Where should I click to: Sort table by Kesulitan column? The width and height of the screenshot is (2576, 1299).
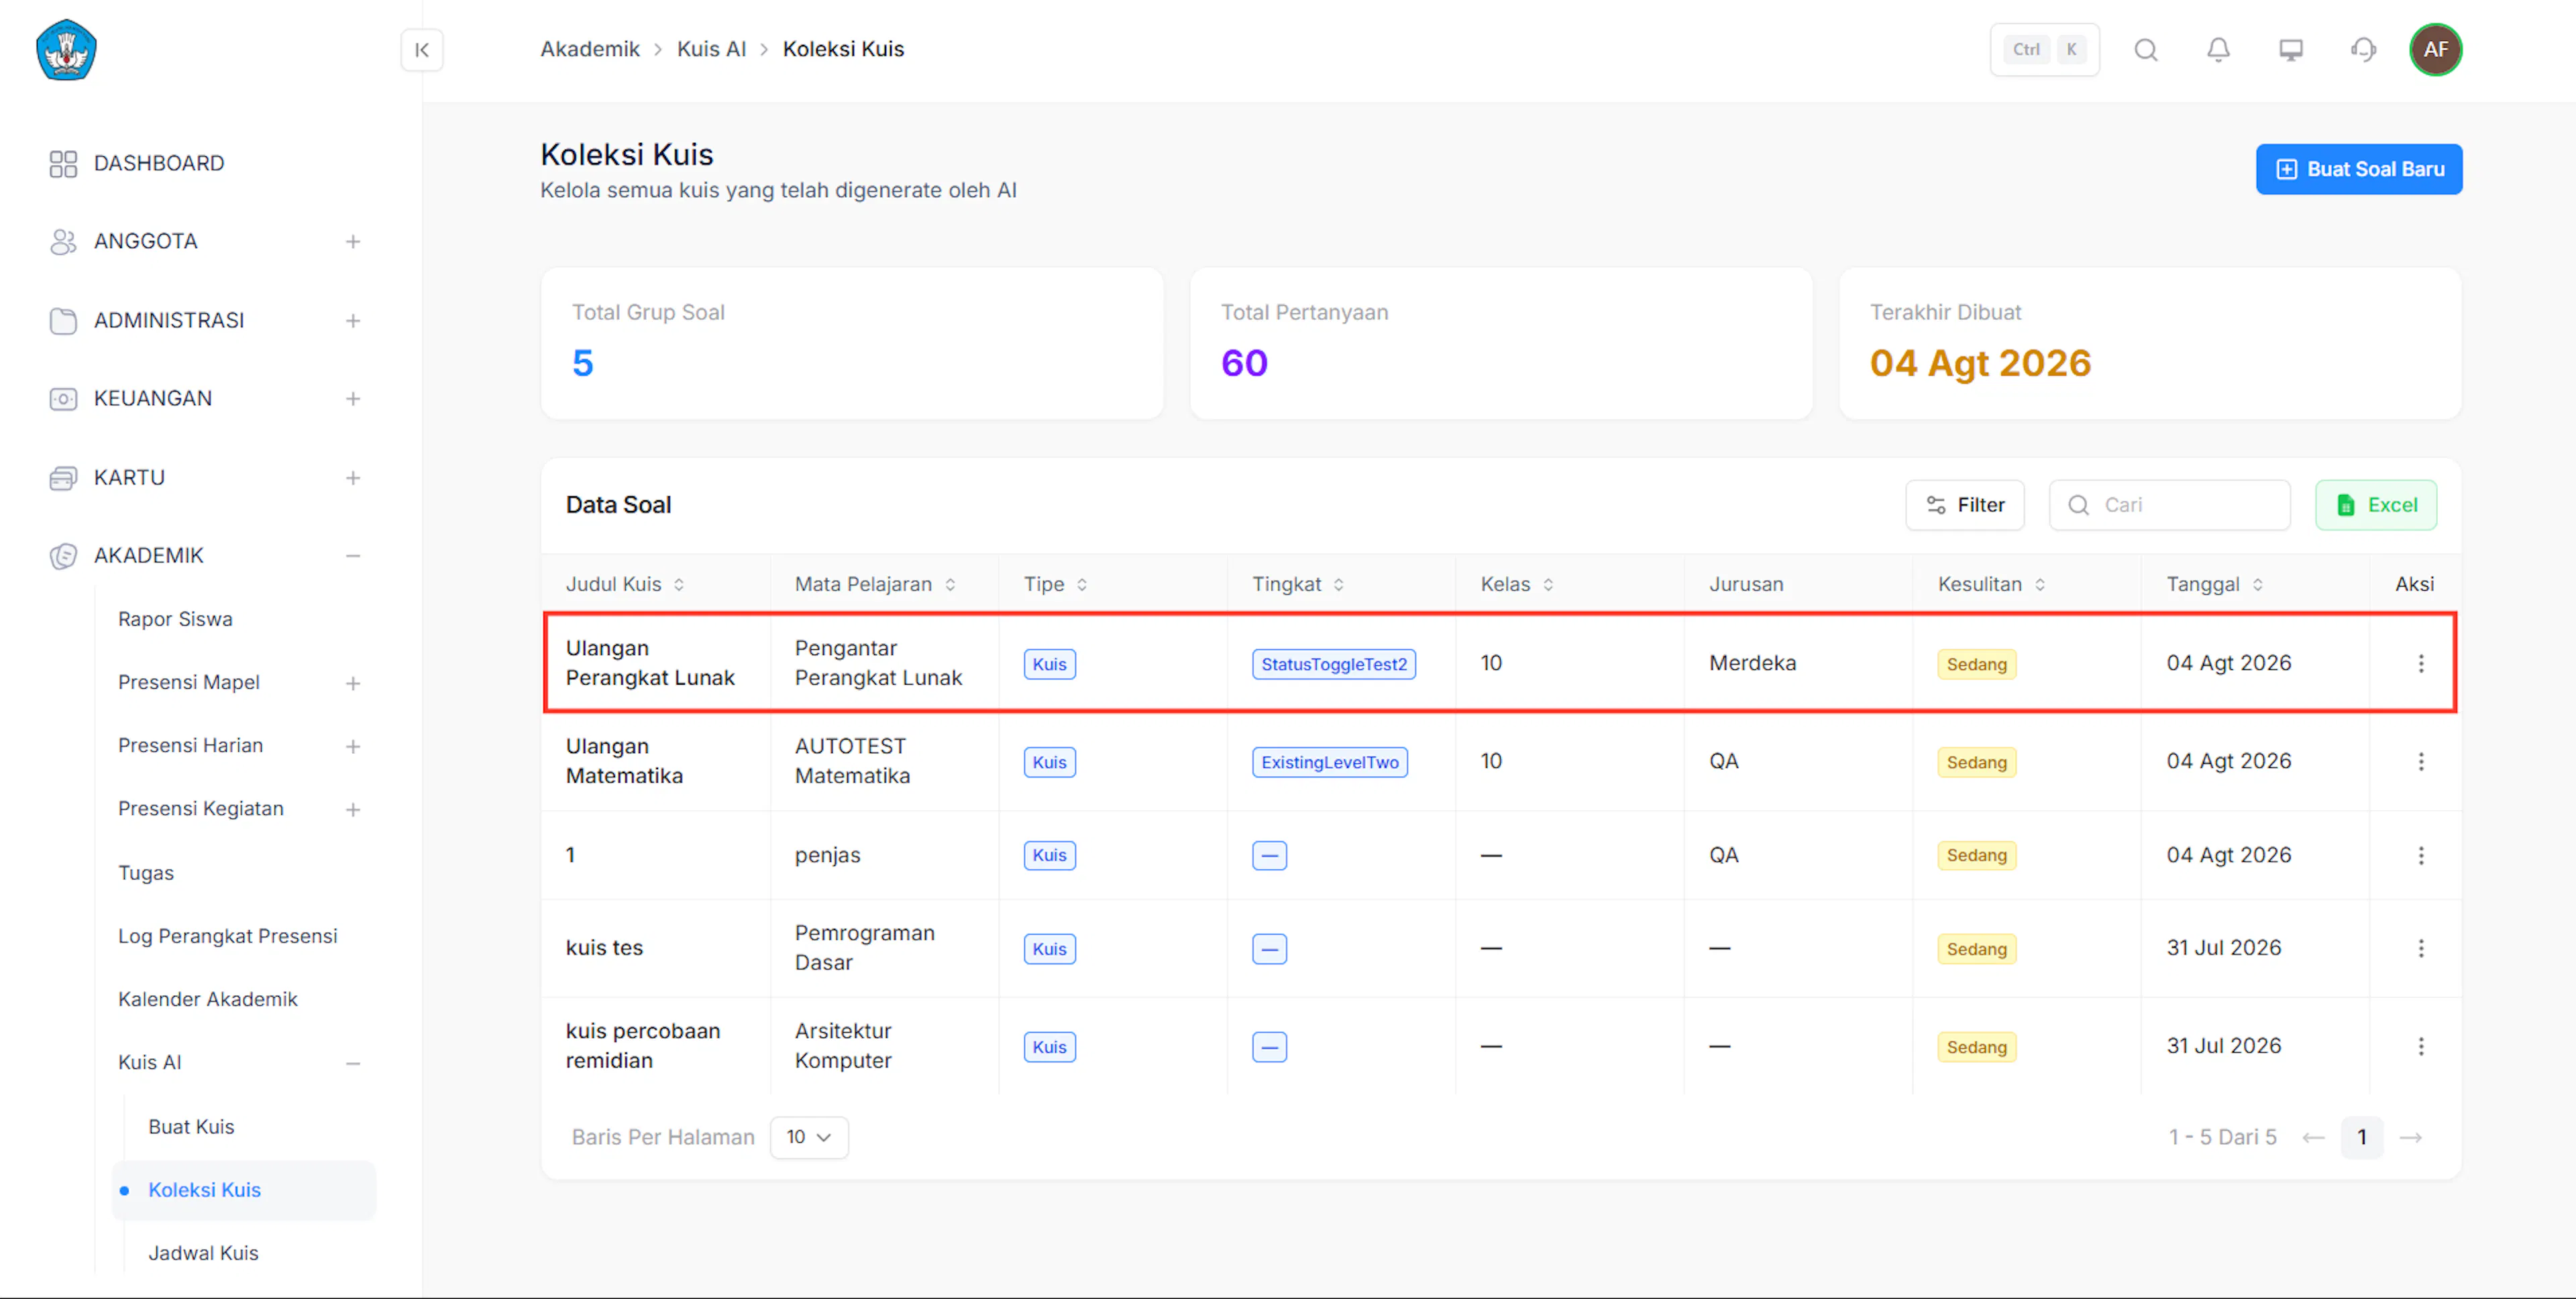point(1991,584)
